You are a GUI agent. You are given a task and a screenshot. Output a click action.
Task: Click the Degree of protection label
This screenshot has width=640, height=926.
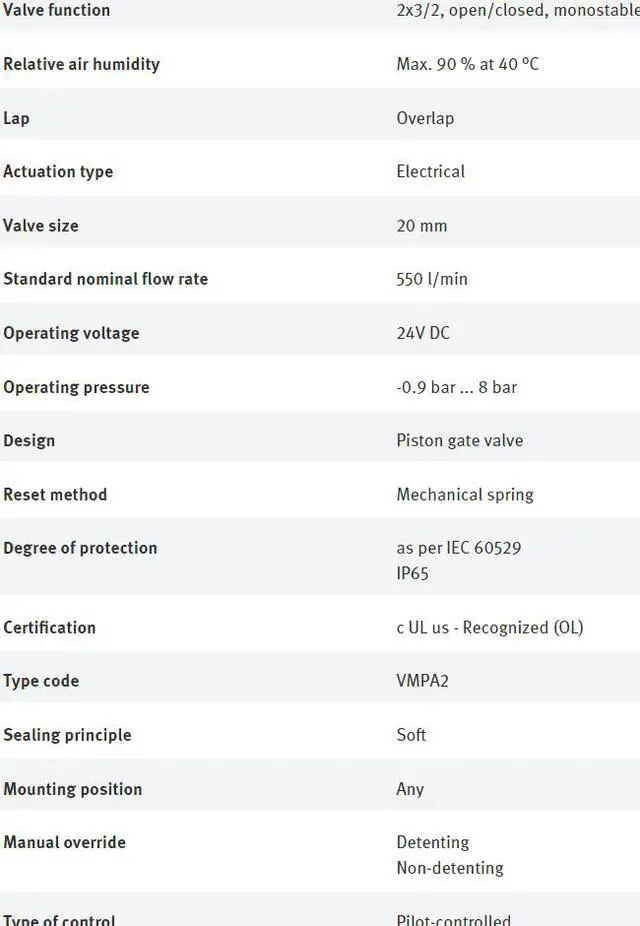pyautogui.click(x=80, y=548)
